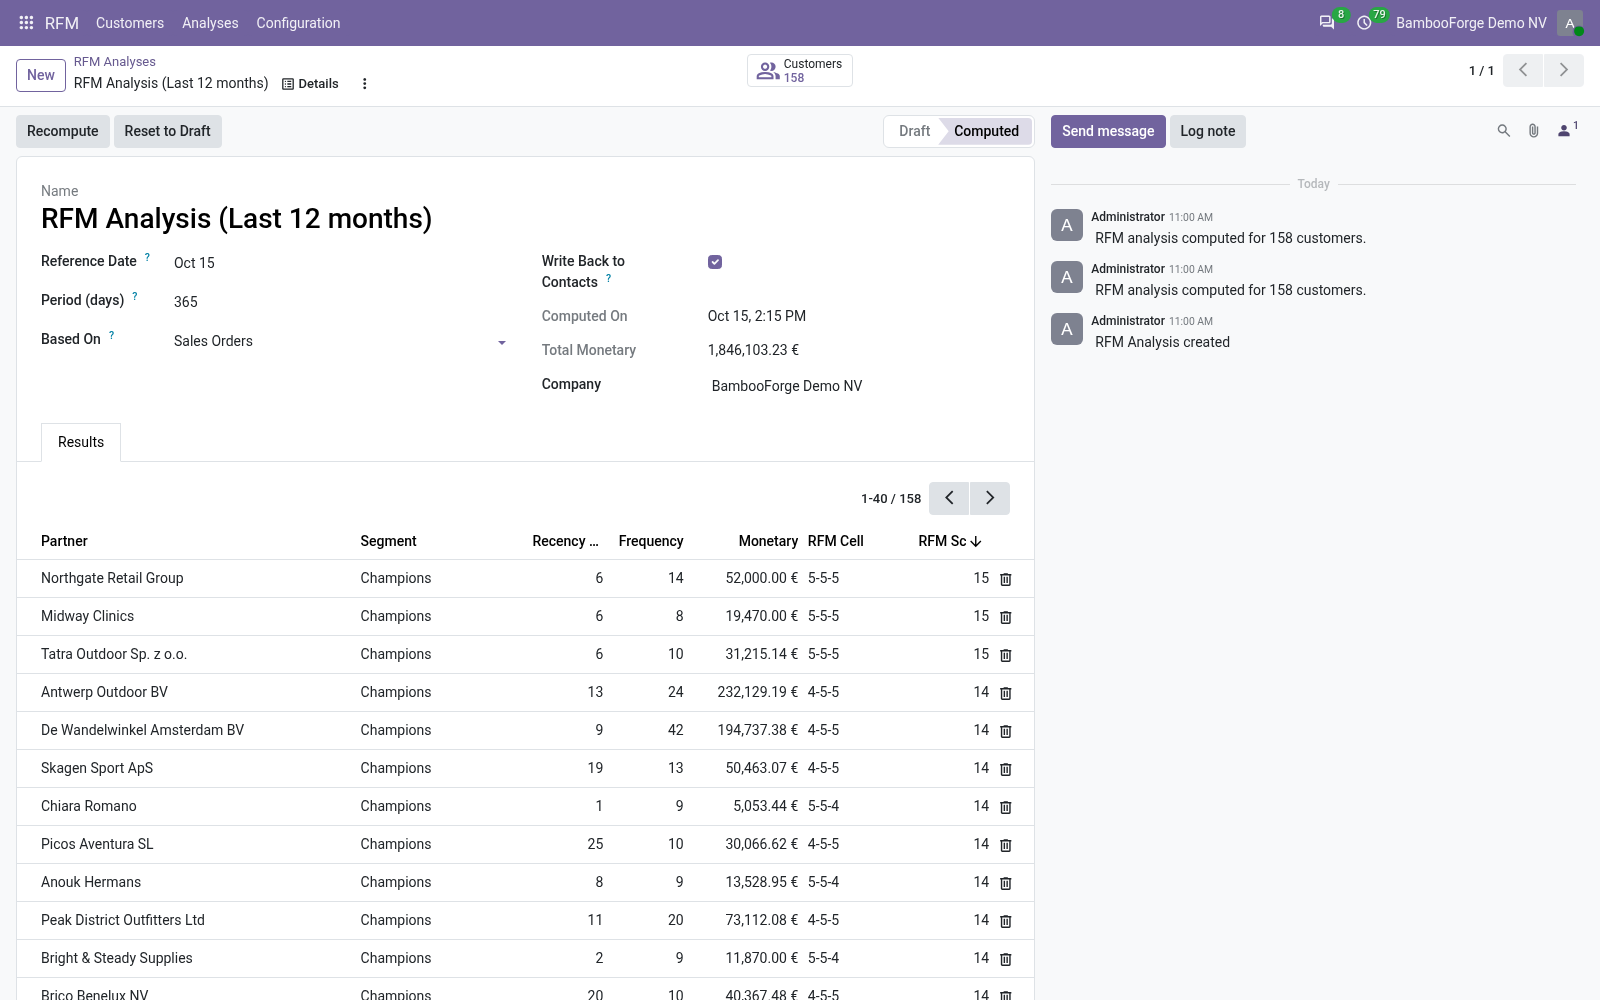Delete the Skagen Sport ApS row
Screen dimensions: 1600x1000
[x=1006, y=769]
